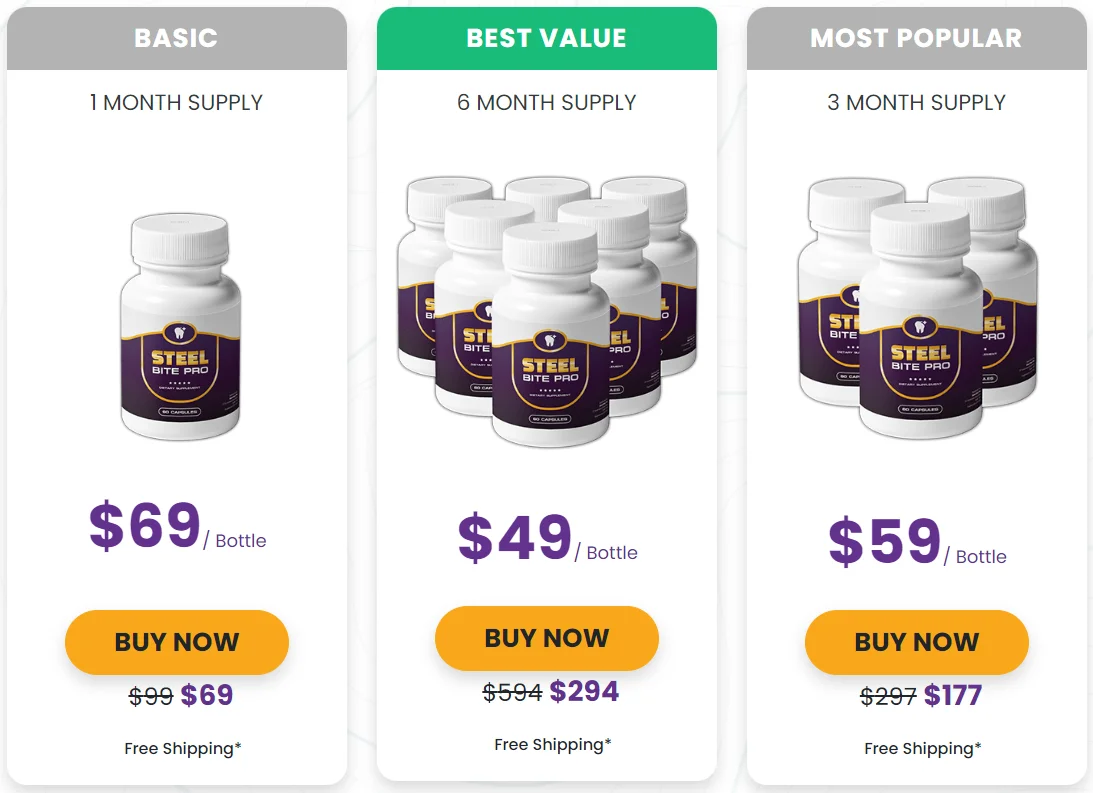
Task: Click the crossed-out $99 original price
Action: coord(151,696)
